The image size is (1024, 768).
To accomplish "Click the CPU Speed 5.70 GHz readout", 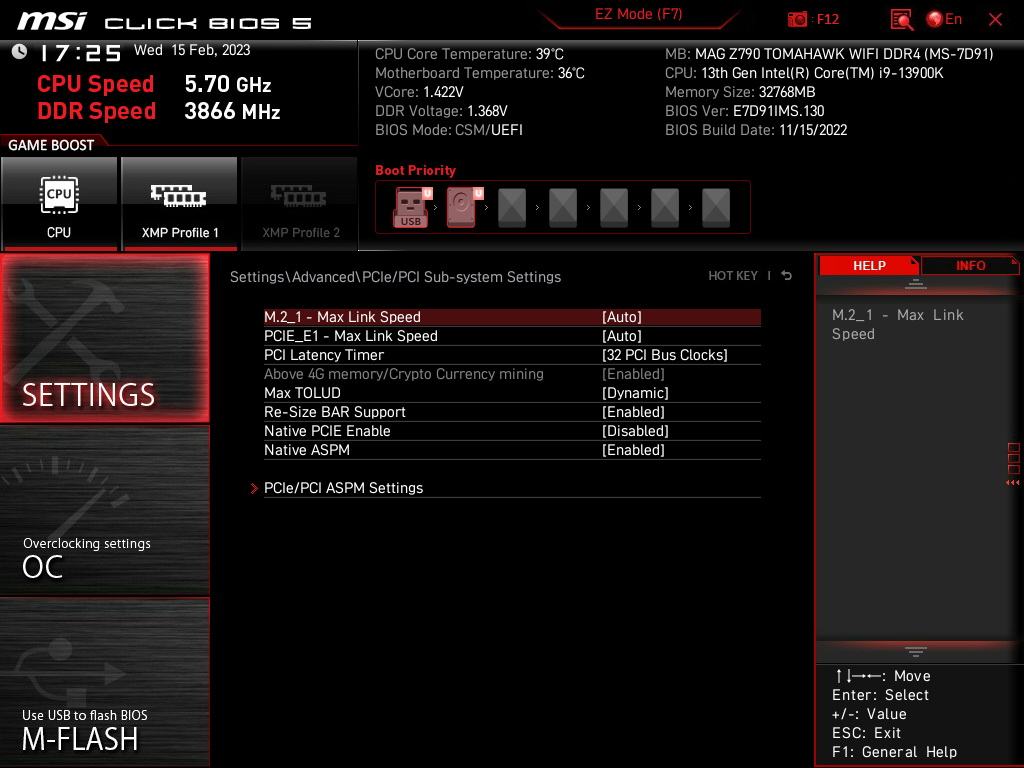I will [153, 84].
